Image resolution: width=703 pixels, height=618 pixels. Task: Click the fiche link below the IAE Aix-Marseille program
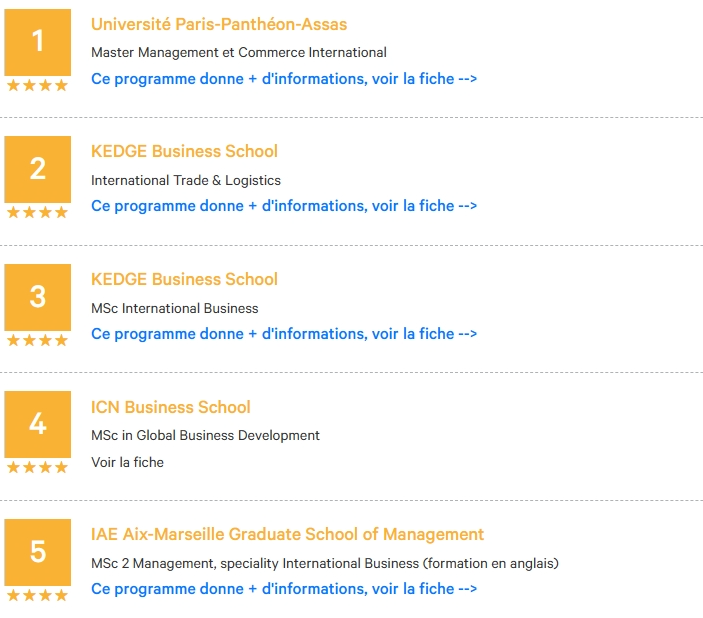click(x=284, y=588)
